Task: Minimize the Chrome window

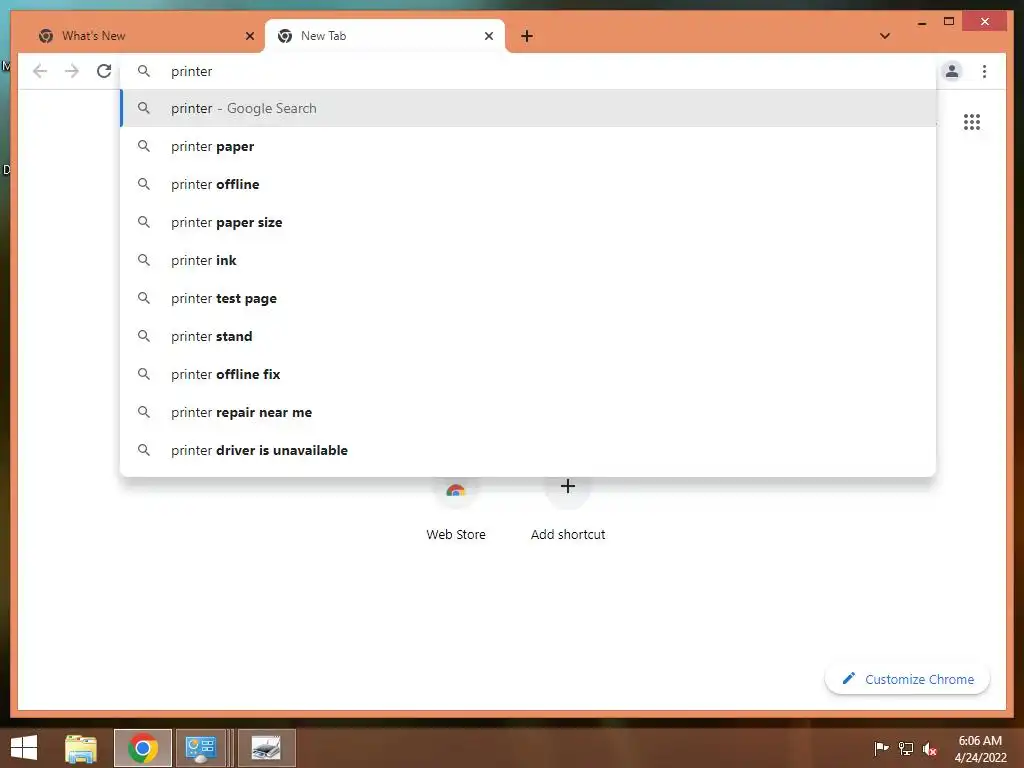Action: 922,22
